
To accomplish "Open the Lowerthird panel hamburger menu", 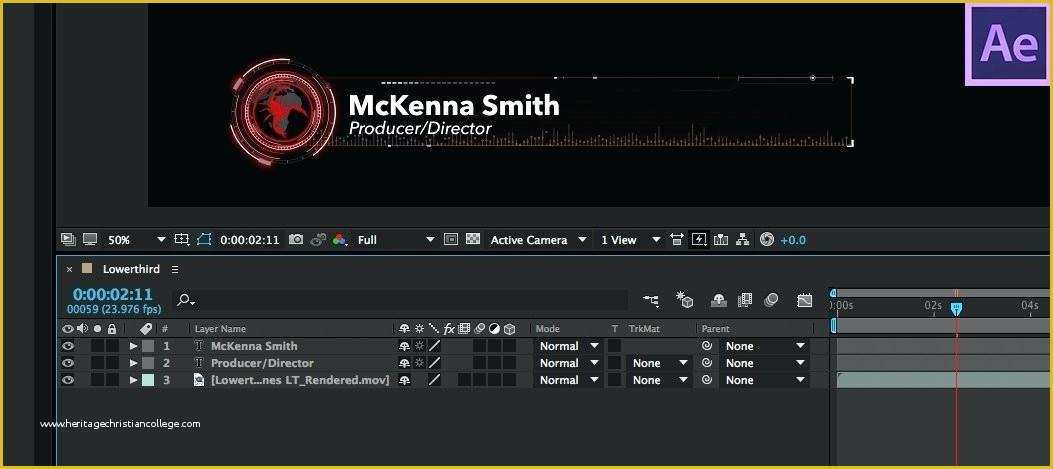I will click(175, 269).
